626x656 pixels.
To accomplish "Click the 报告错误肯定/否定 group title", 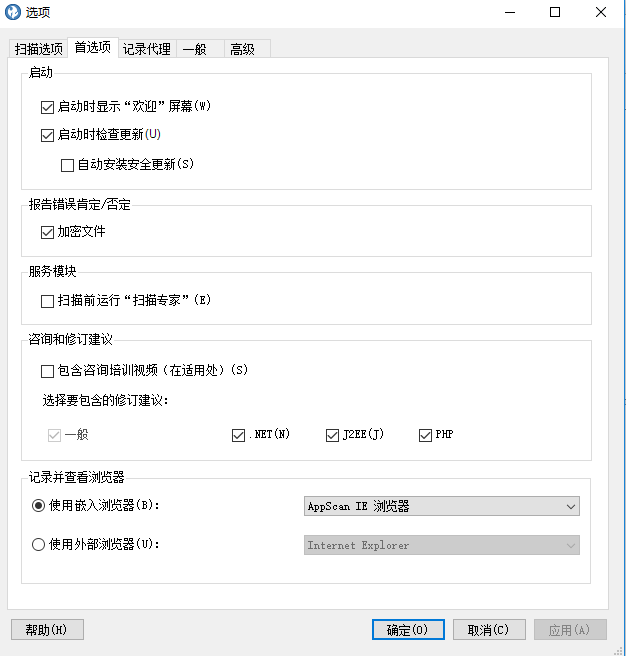I will [x=80, y=205].
